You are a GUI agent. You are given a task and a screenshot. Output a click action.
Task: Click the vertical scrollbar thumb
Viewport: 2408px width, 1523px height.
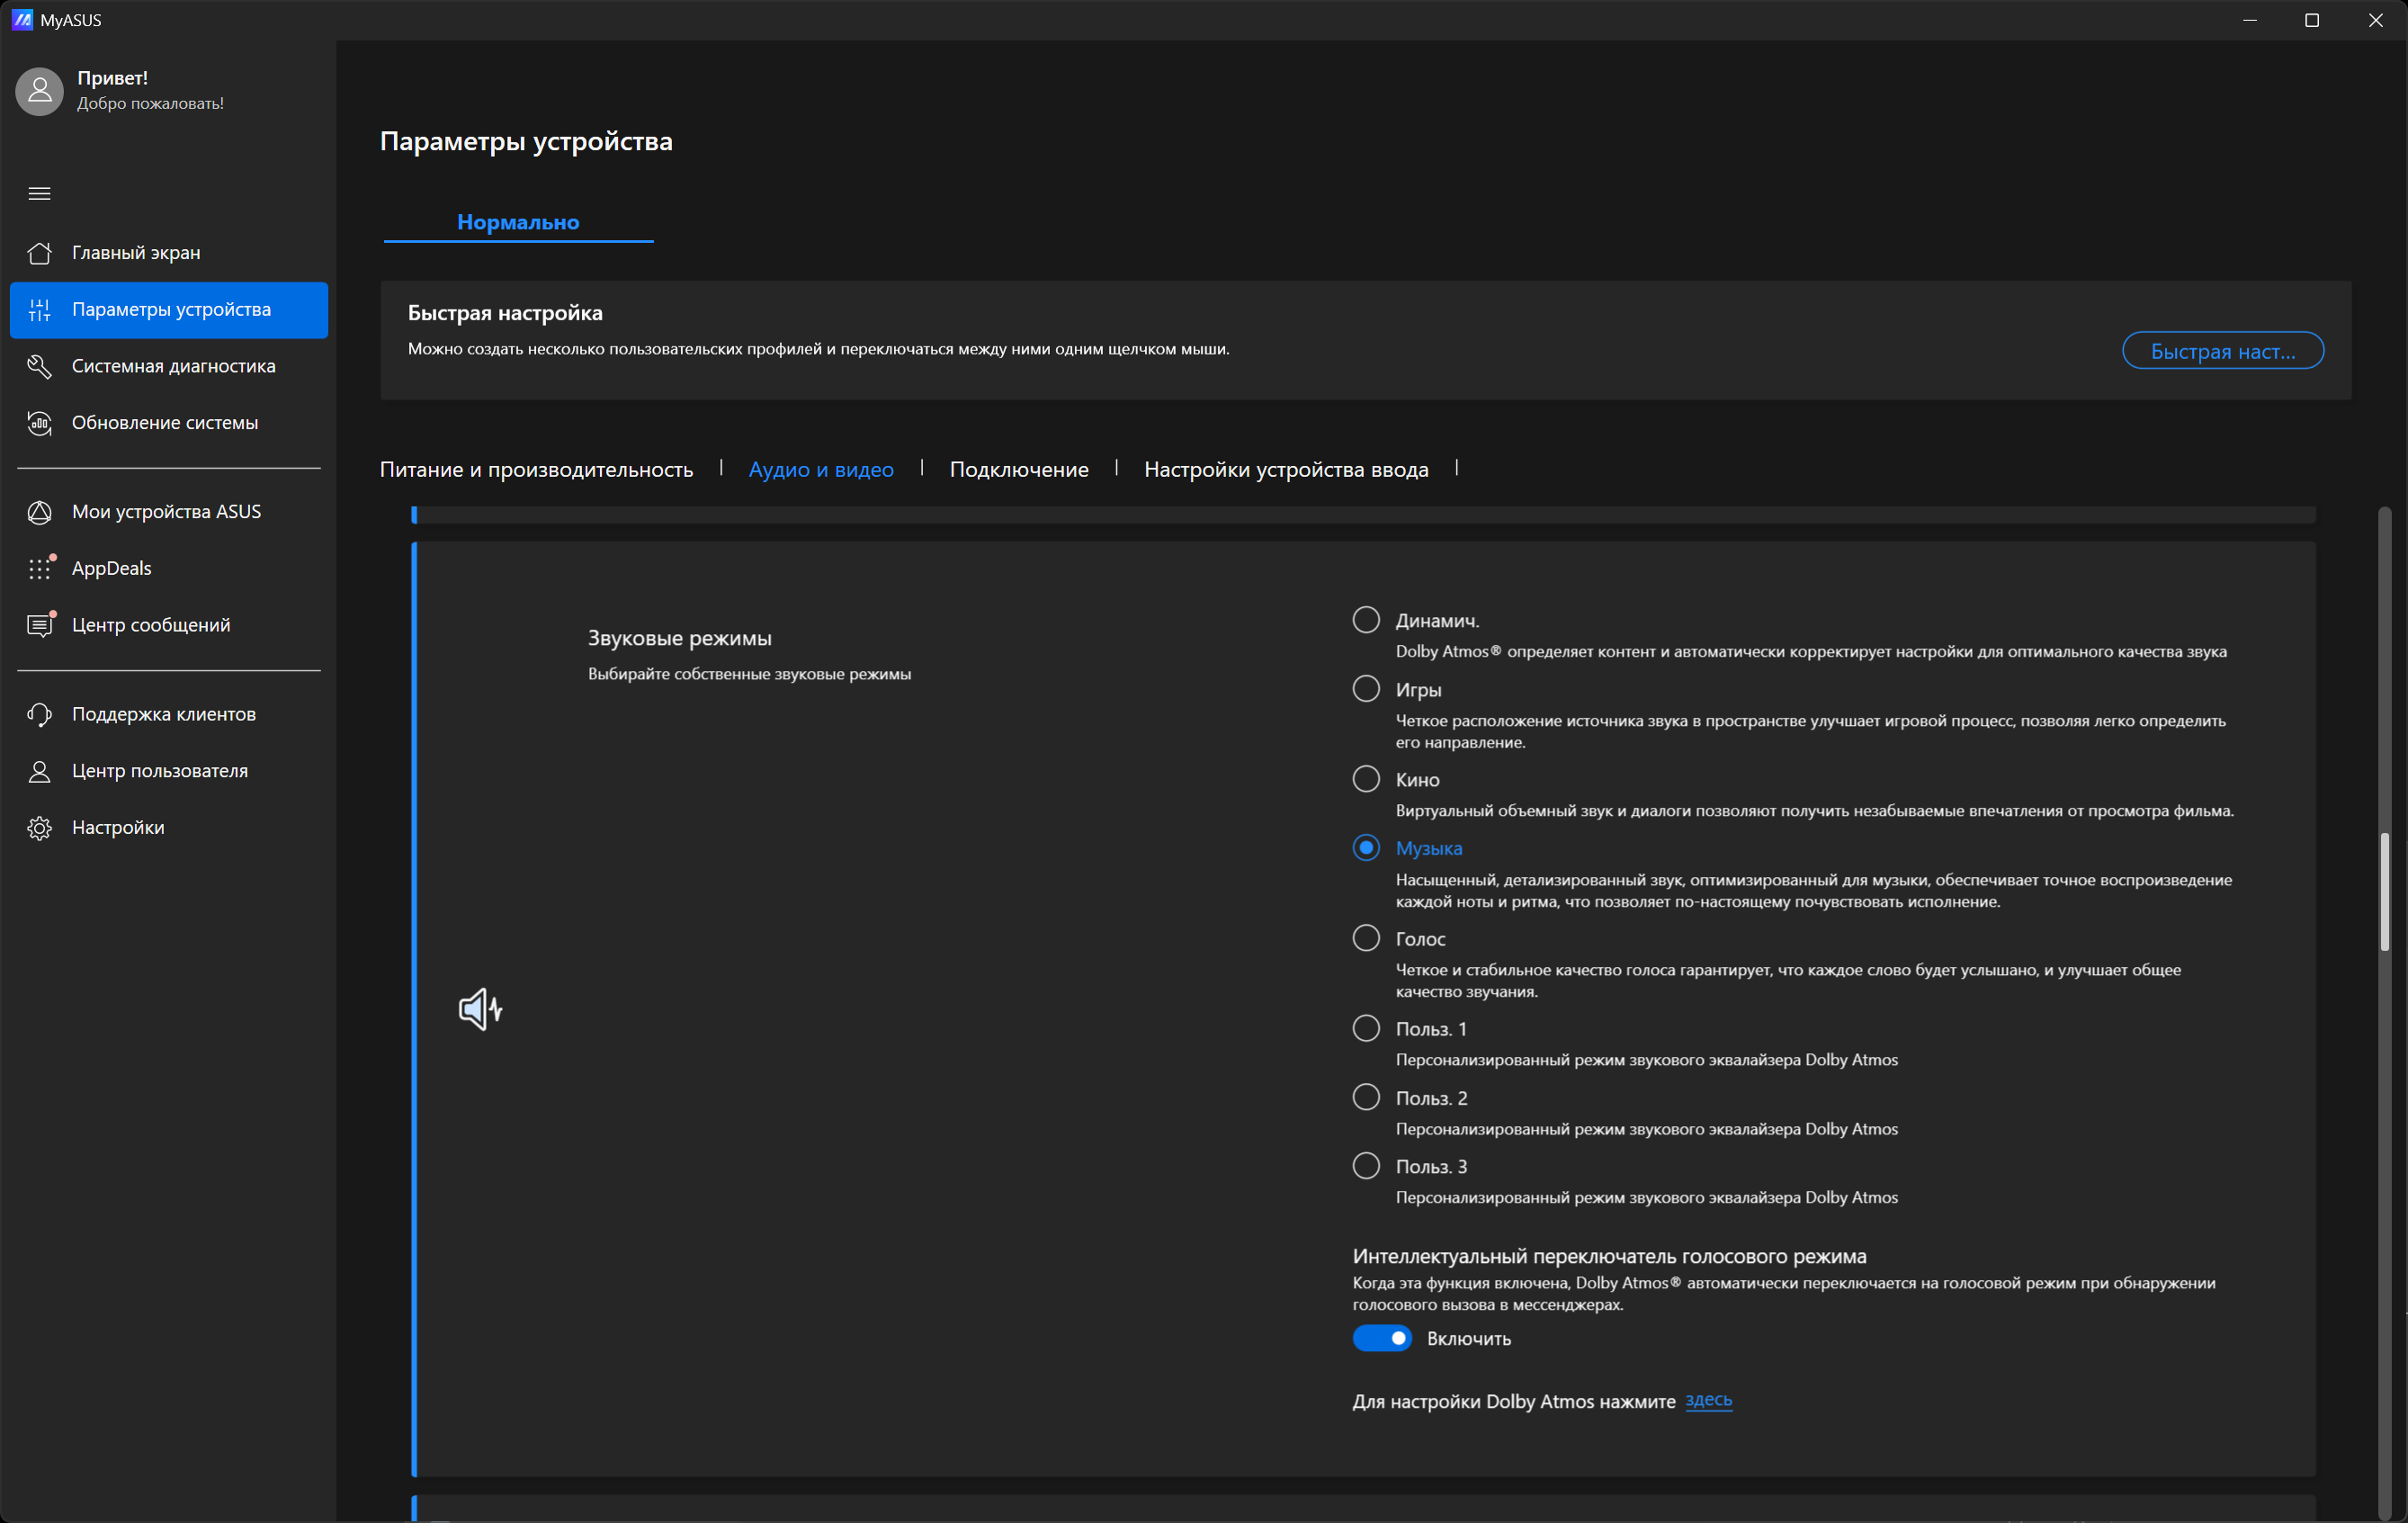tap(2385, 892)
